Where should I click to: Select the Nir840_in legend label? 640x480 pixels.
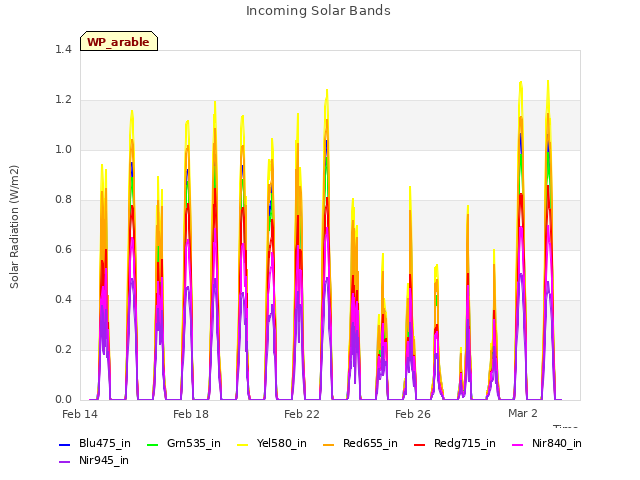click(x=557, y=444)
